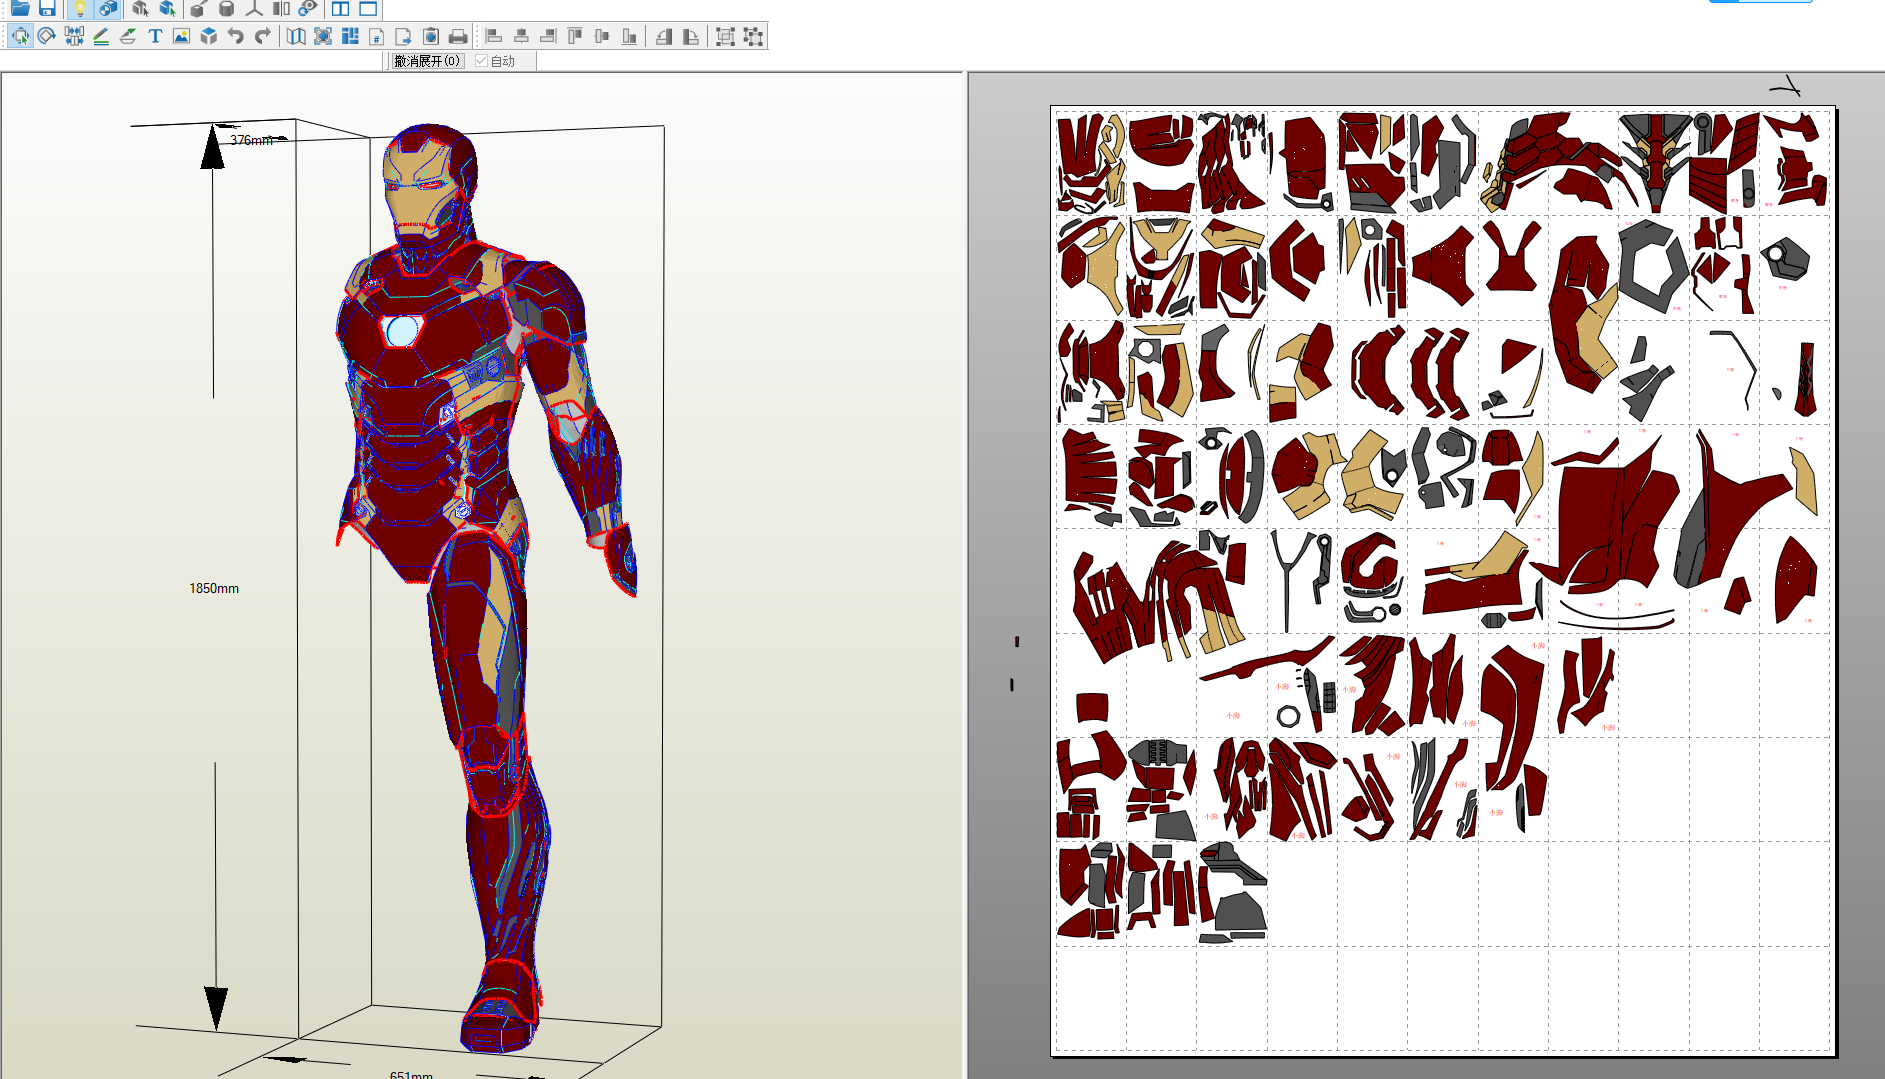
Task: Click the page with blue arrow export icon
Action: point(404,37)
